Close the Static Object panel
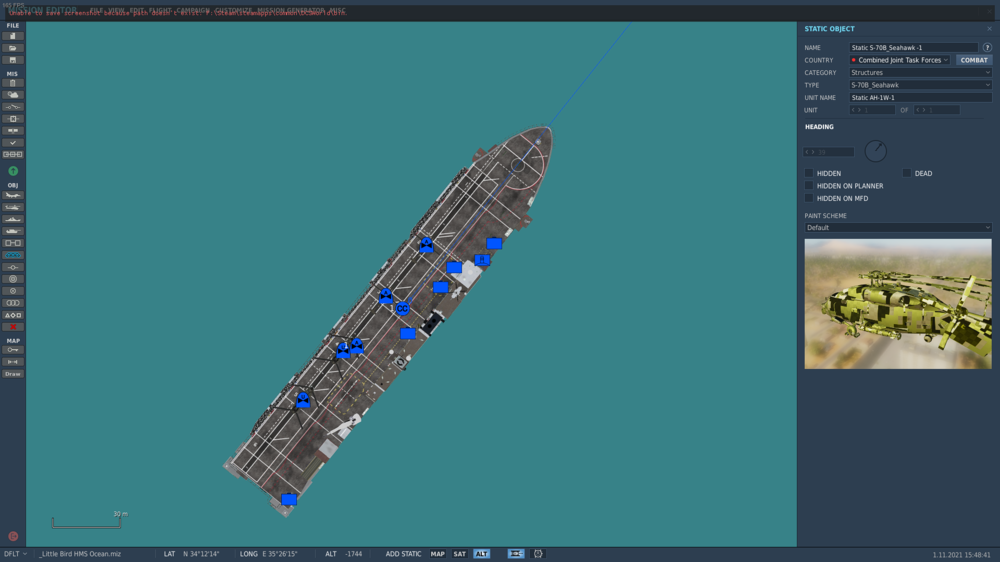 (x=989, y=29)
